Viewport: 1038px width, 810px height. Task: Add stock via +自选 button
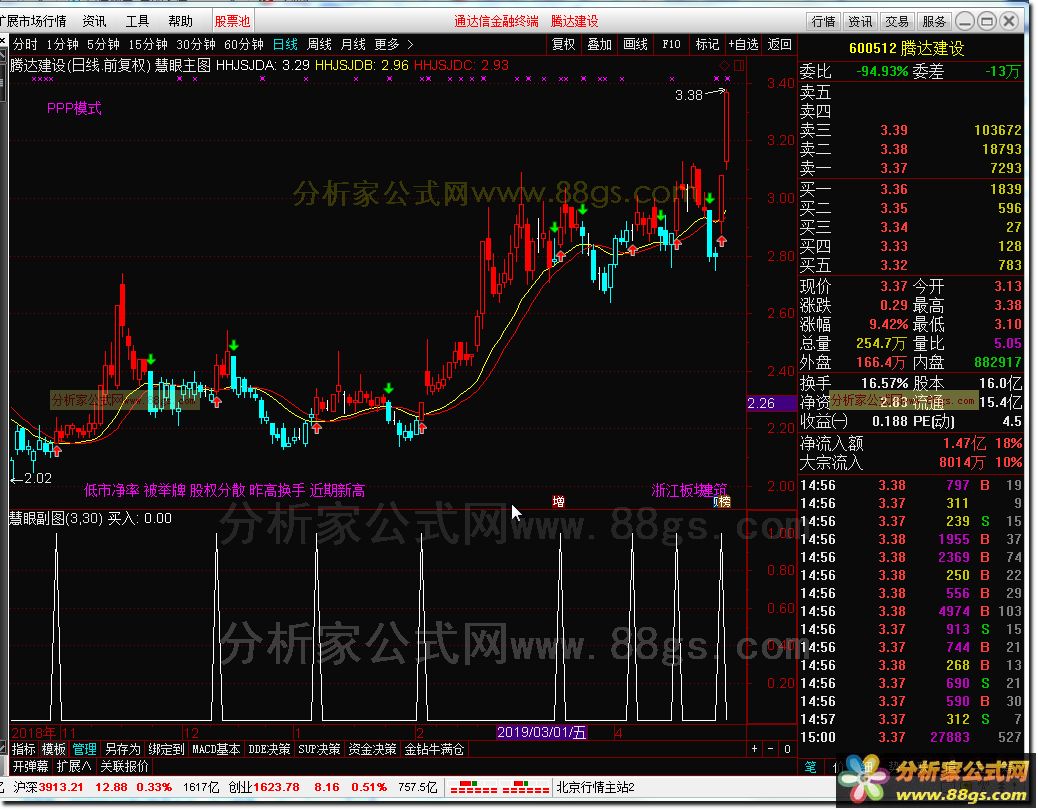[743, 44]
